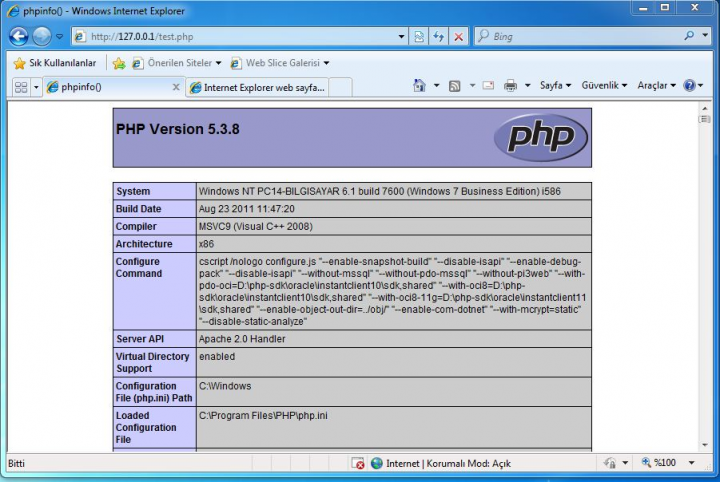The width and height of the screenshot is (720, 482).
Task: Expand the Home button dropdown arrow
Action: click(436, 85)
